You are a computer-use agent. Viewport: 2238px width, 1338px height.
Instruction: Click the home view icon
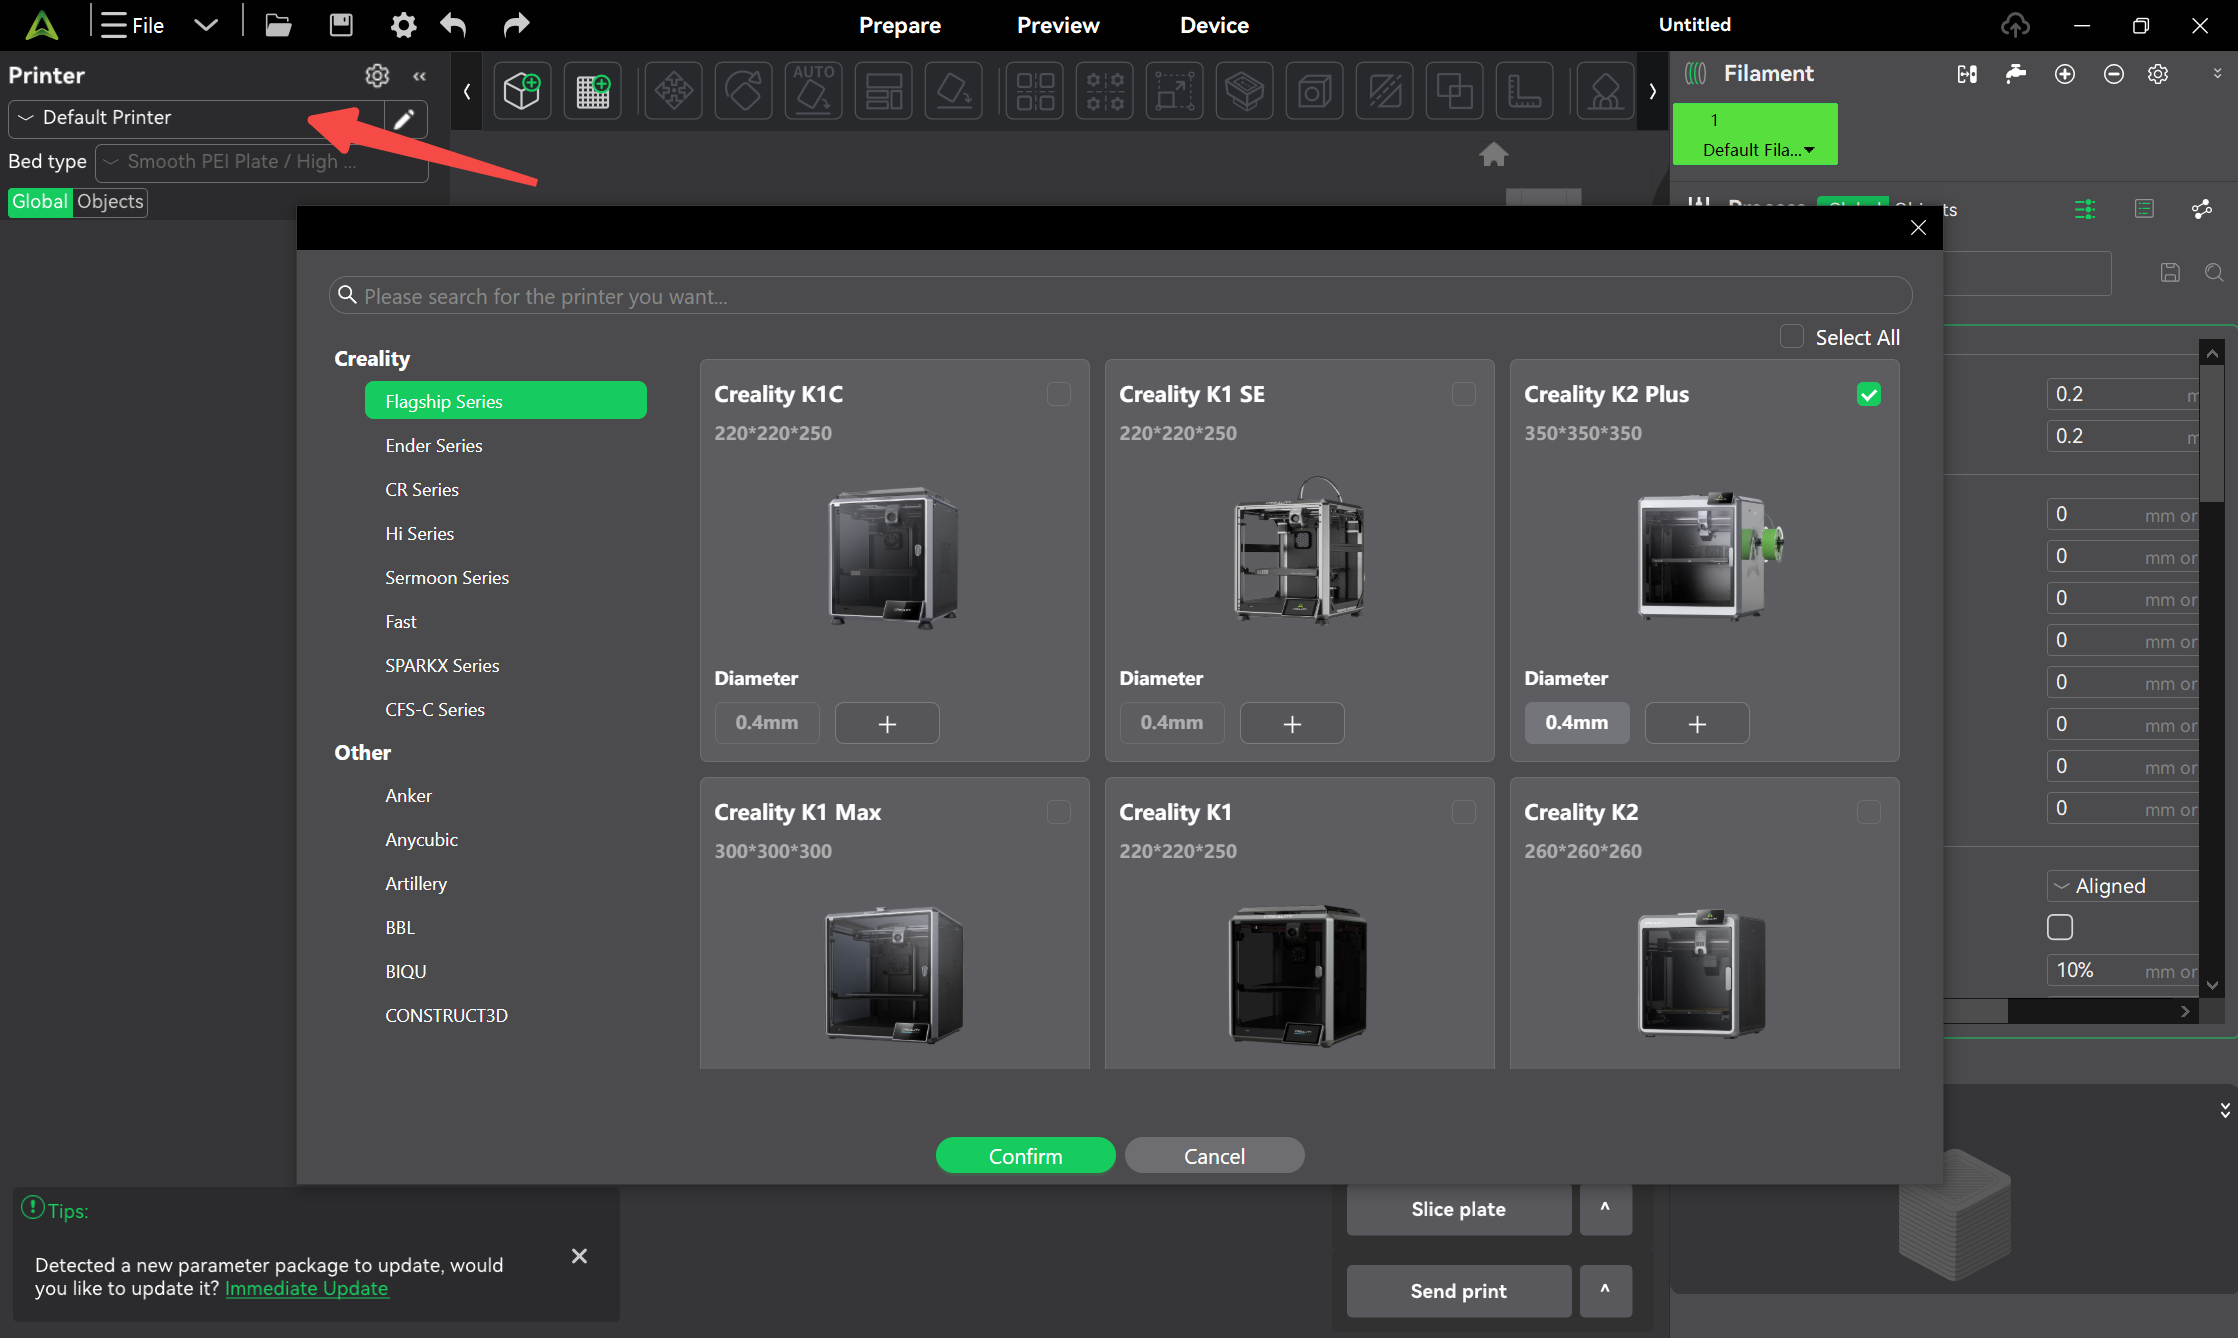point(1494,154)
